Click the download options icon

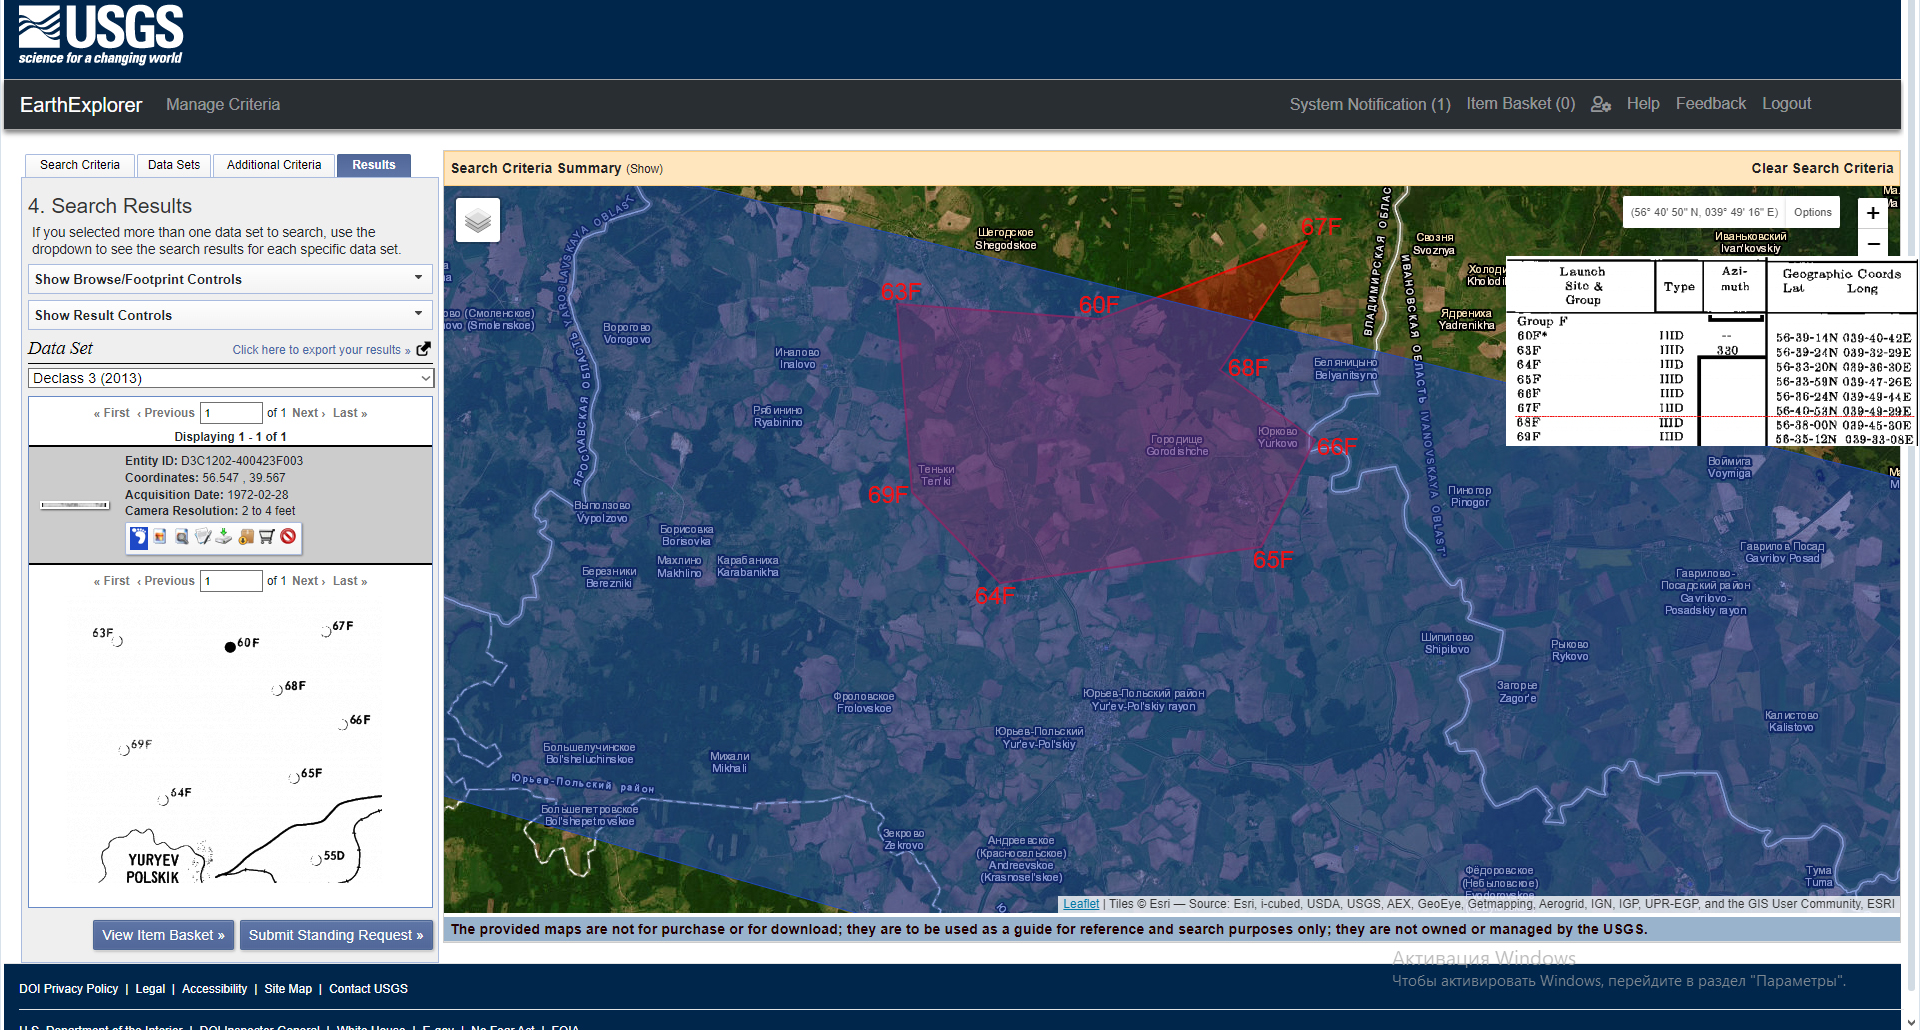tap(224, 537)
